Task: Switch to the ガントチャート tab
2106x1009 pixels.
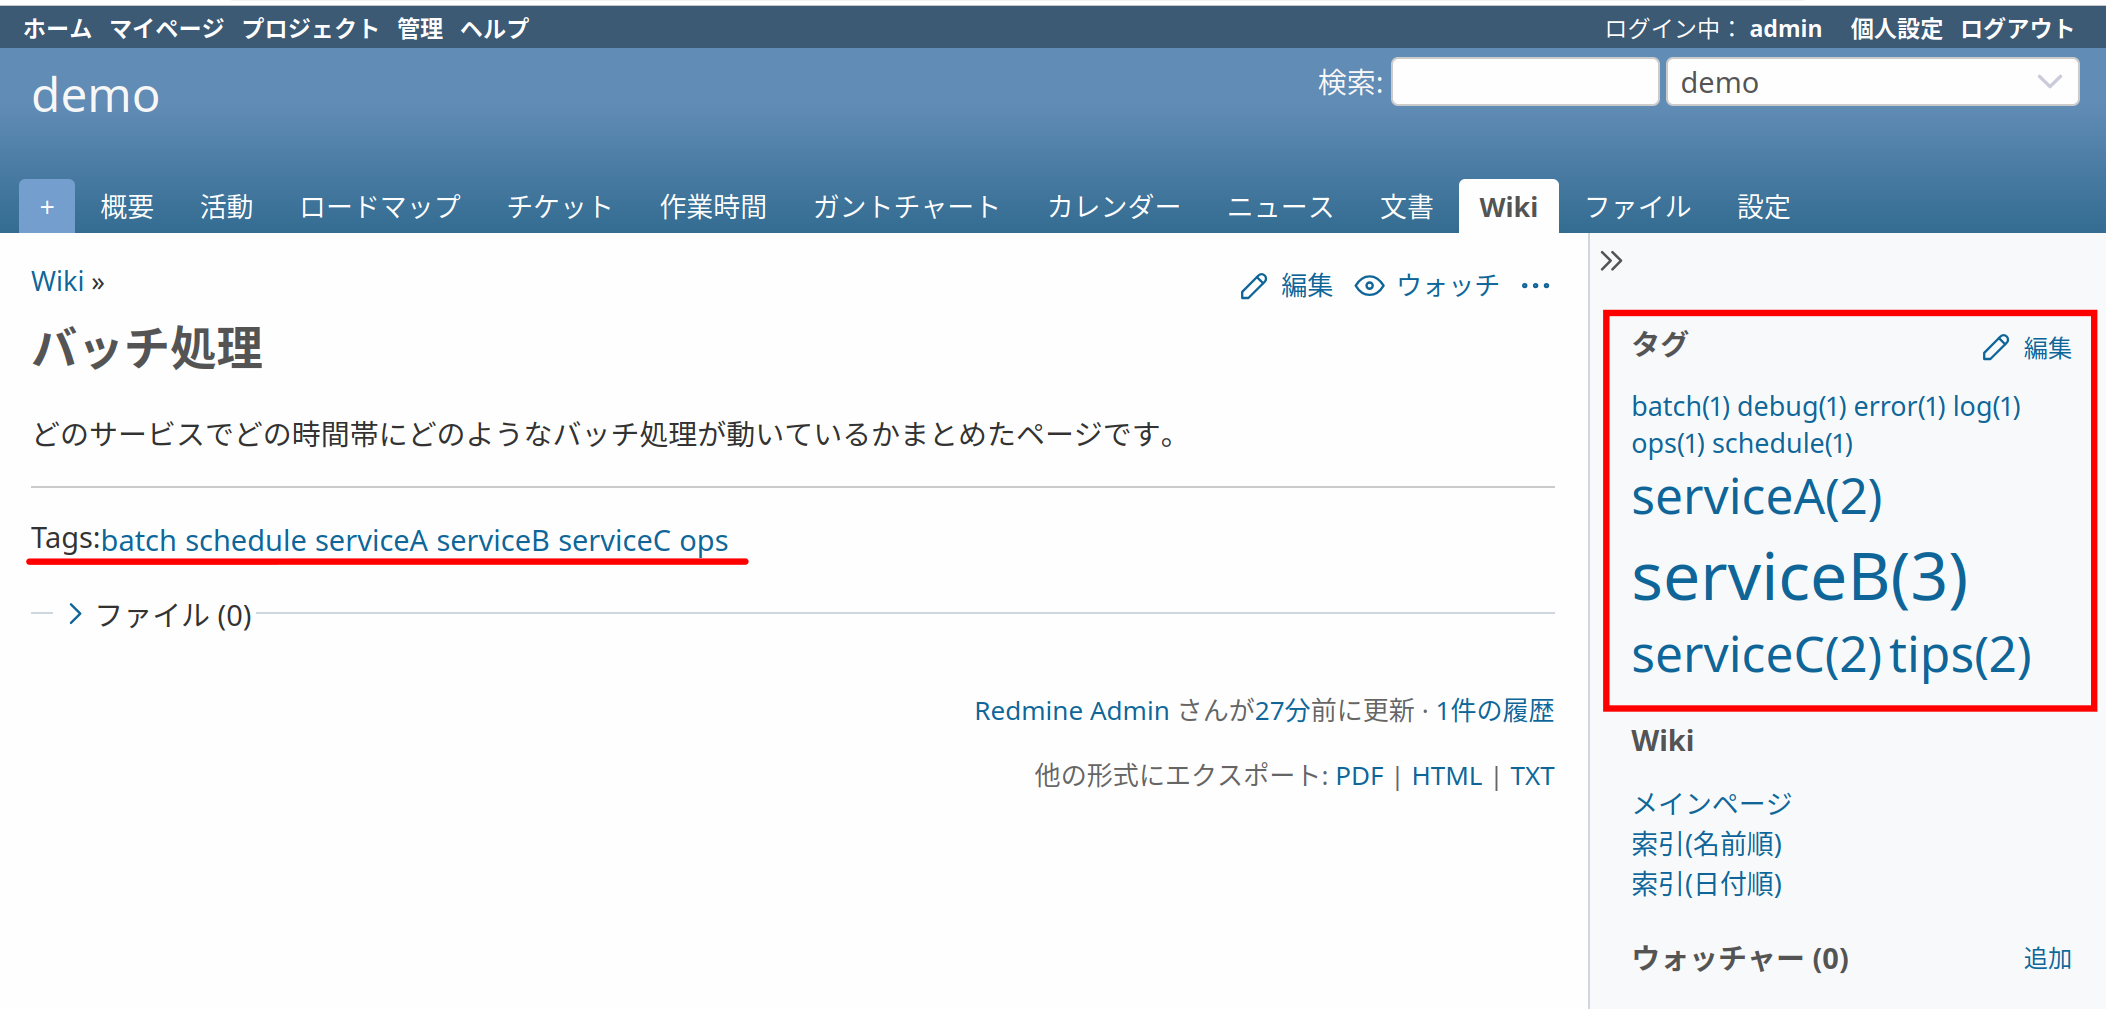Action: click(x=906, y=206)
